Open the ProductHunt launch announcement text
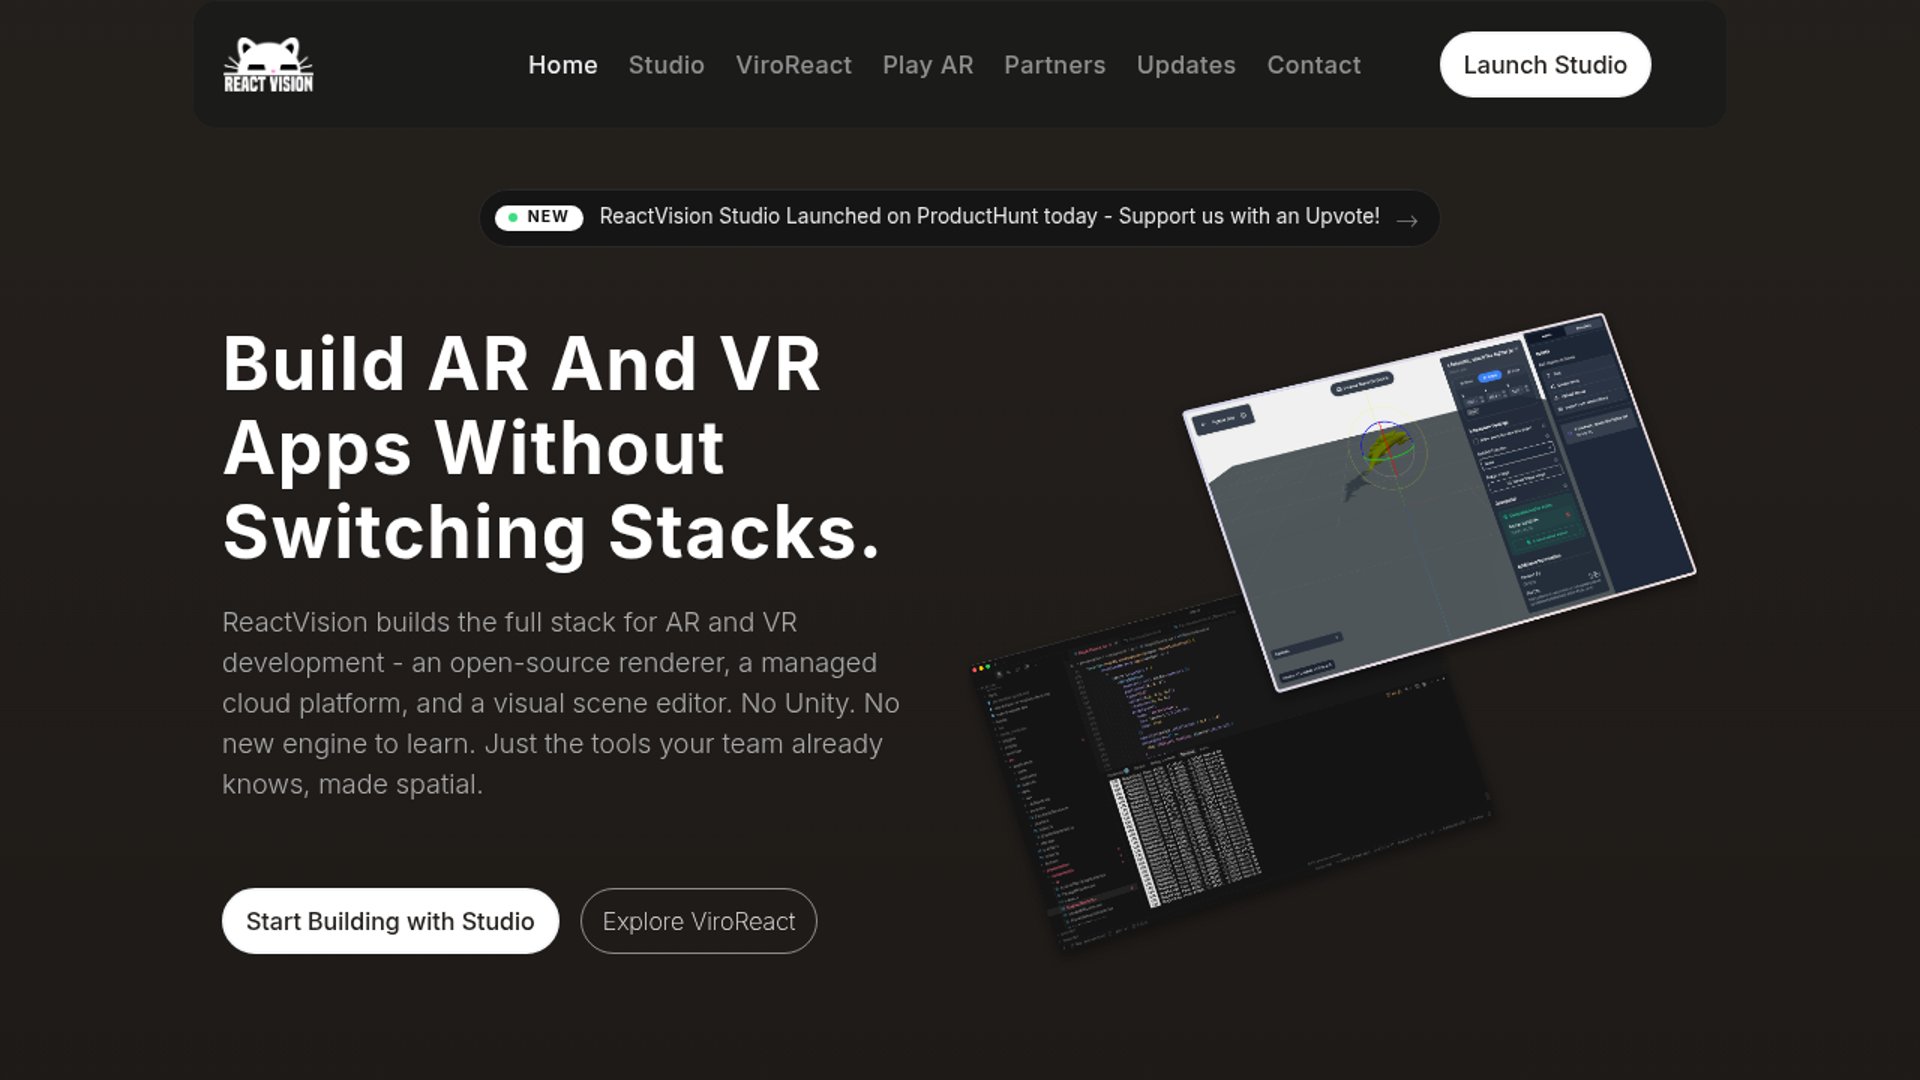This screenshot has height=1080, width=1920. coord(989,217)
